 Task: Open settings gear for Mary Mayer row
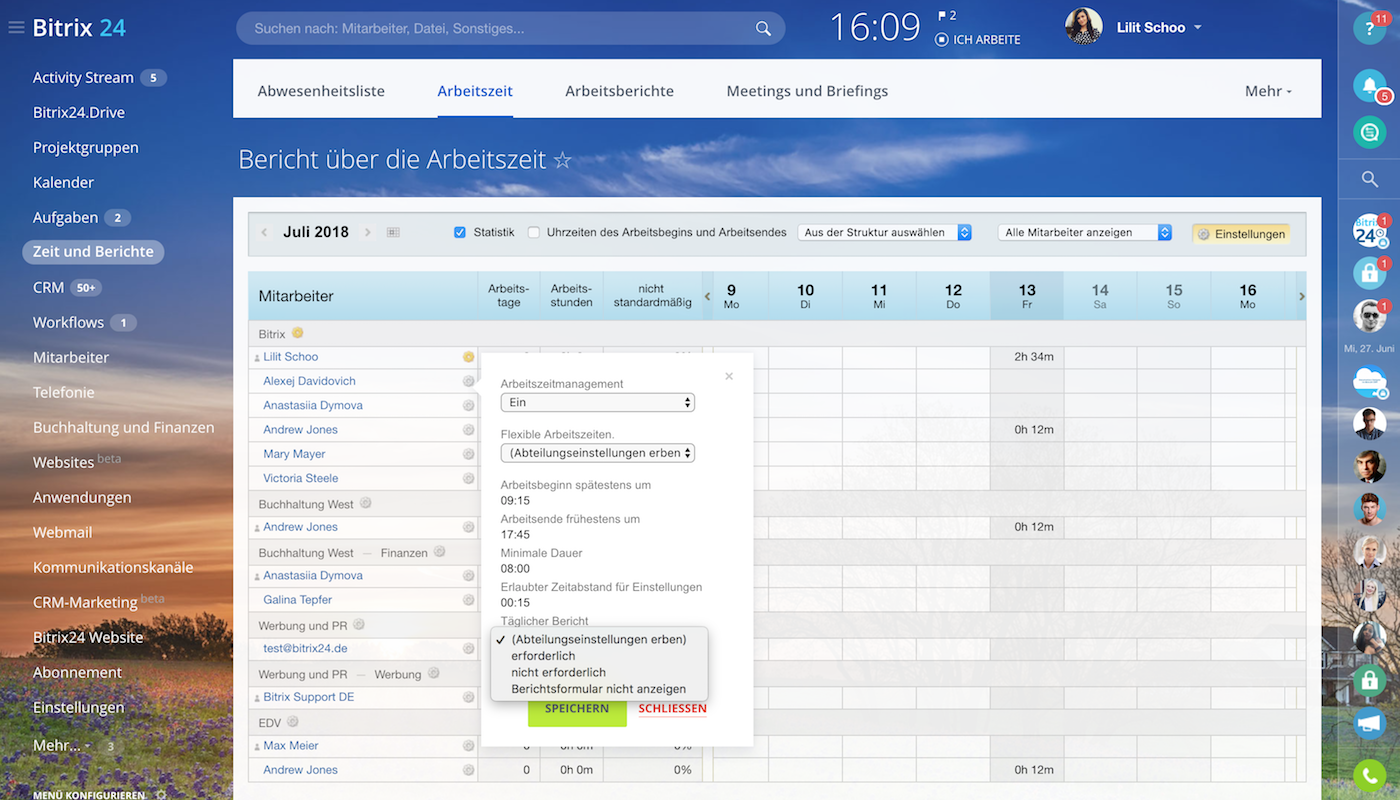468,454
